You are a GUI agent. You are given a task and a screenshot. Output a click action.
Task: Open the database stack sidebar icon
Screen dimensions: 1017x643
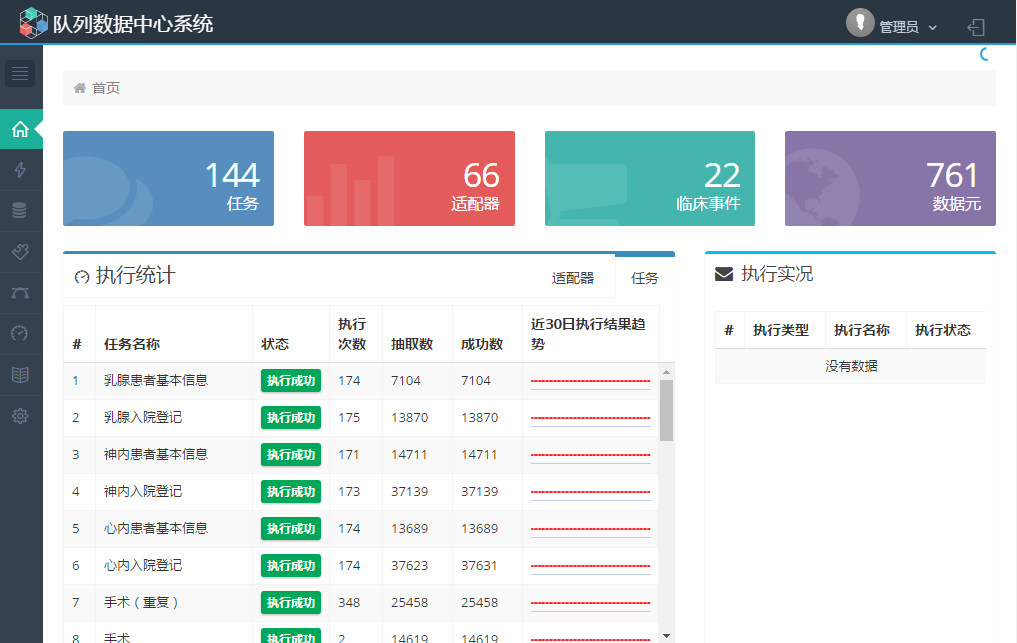(x=20, y=211)
